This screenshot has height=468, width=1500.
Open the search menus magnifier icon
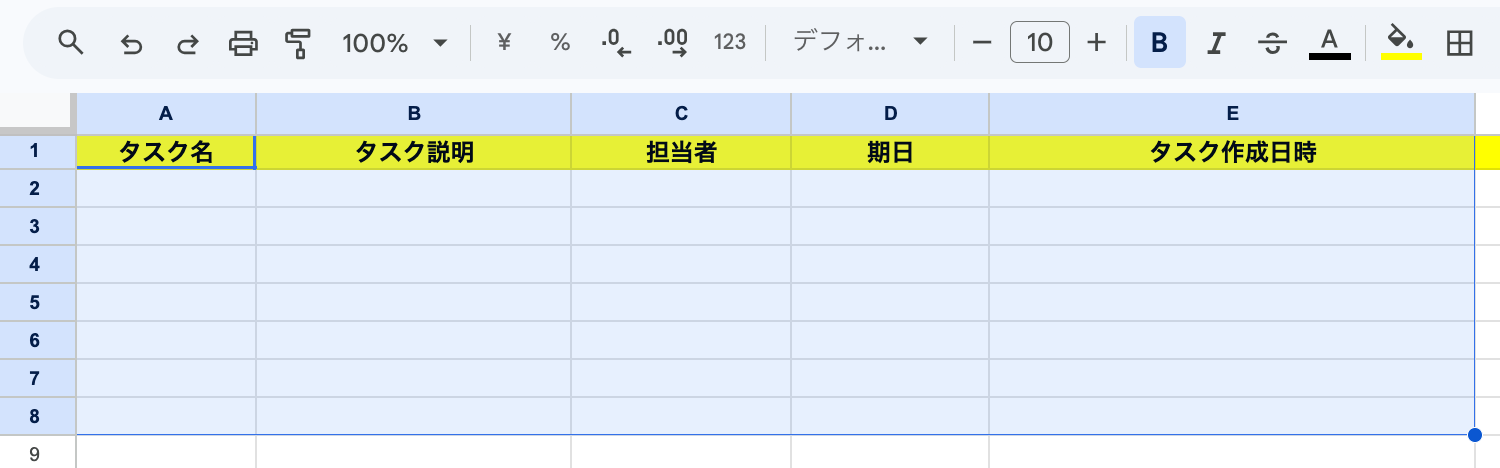69,42
